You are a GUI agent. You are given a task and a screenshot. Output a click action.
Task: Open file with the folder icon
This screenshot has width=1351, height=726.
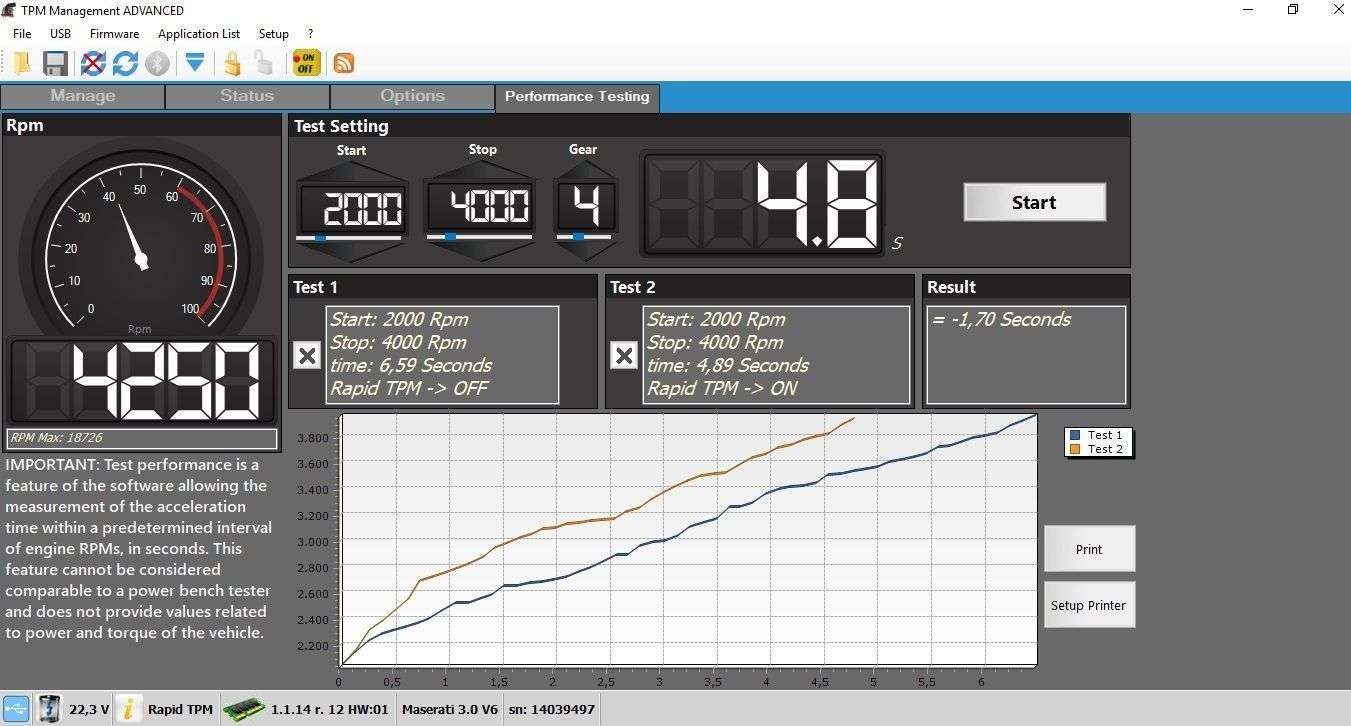click(21, 63)
